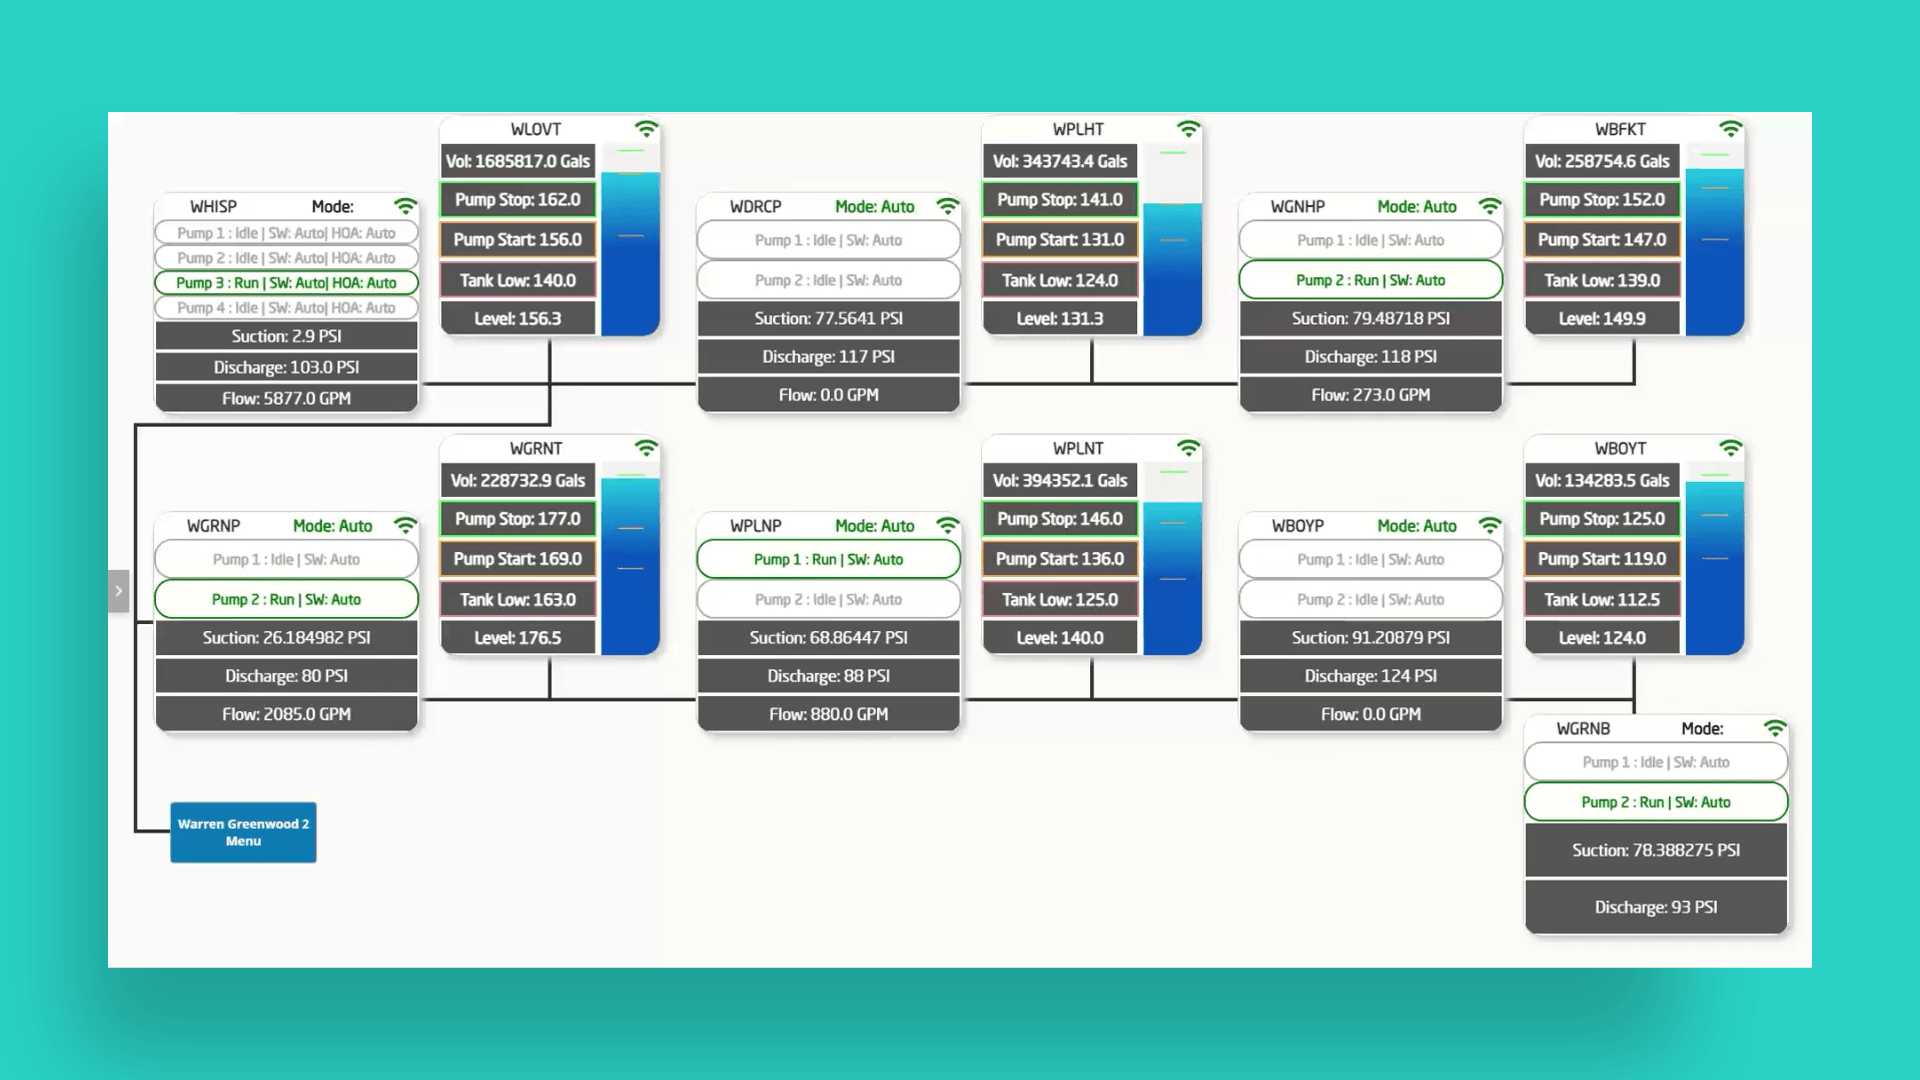
Task: Click the WGRNT tank wifi signal icon
Action: (647, 448)
